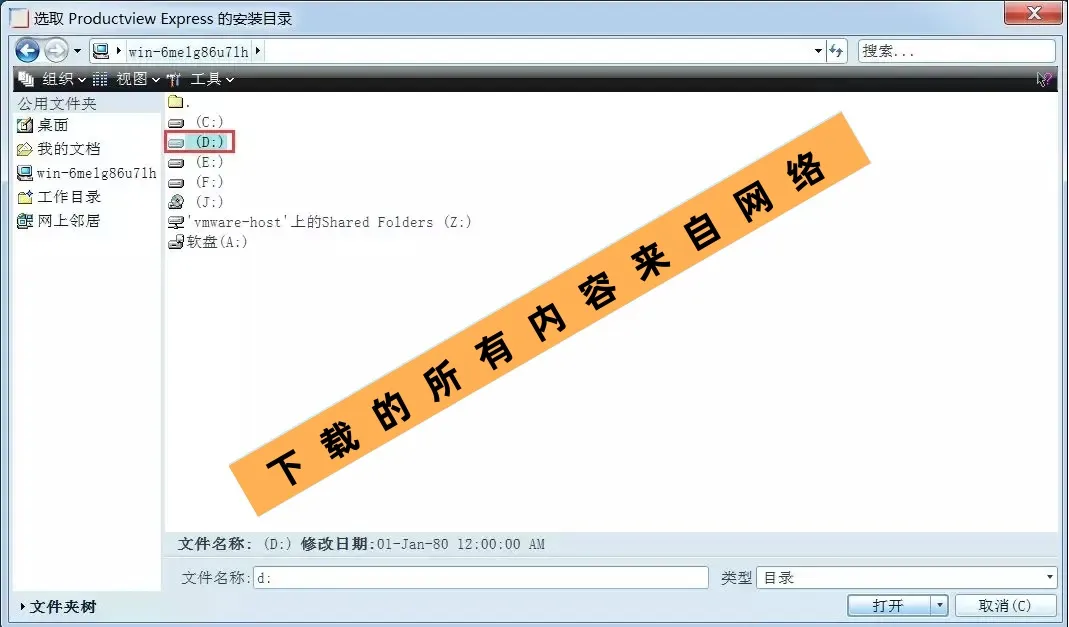1069x627 pixels.
Task: Click the network drive (Z:) icon
Action: click(x=176, y=222)
